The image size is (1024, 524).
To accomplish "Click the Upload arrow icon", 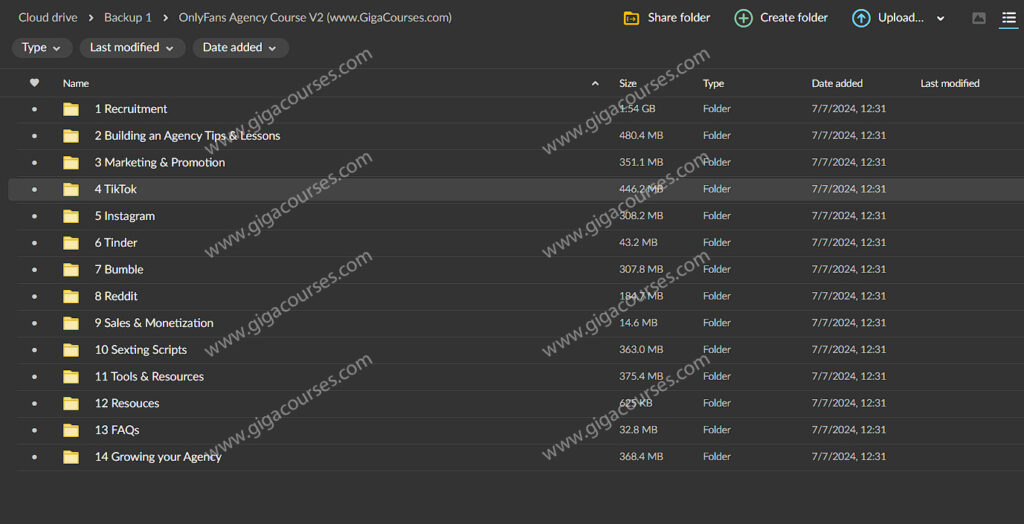I will 861,18.
